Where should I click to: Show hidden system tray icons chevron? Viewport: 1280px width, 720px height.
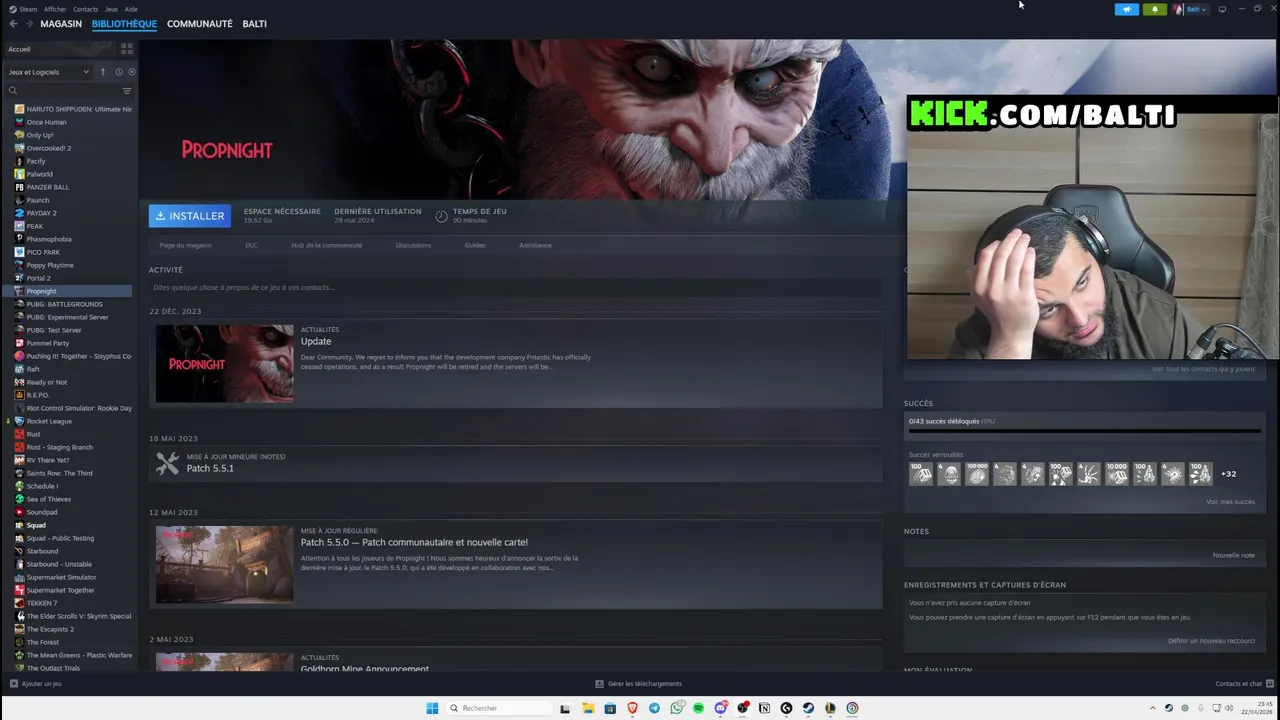(1152, 708)
